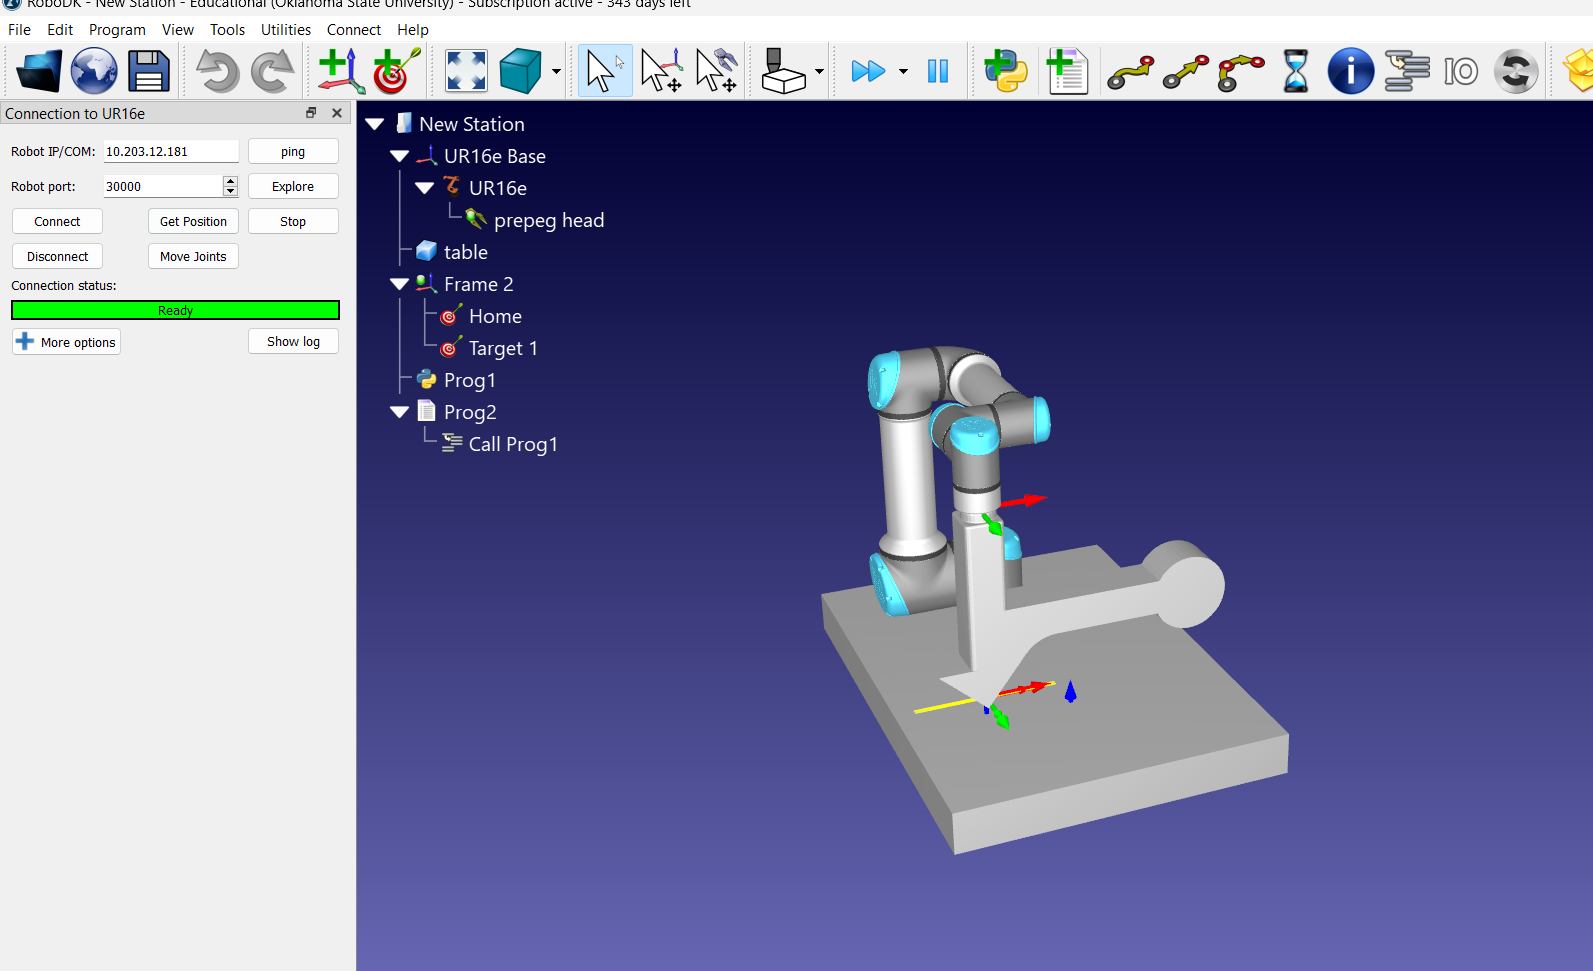Collapse the Frame 2 tree node

pos(400,284)
